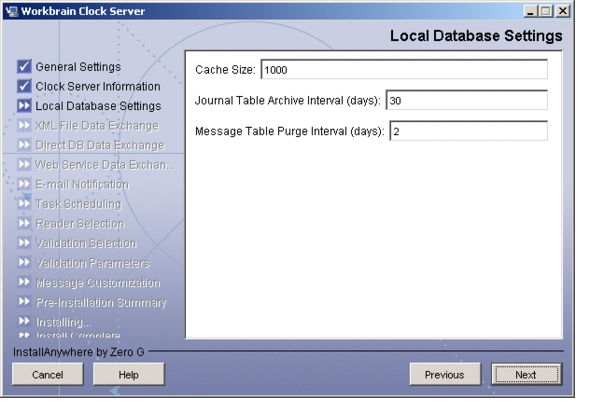Select the E-mail Notification step label
Screen dimensions: 591x415
pyautogui.click(x=82, y=184)
